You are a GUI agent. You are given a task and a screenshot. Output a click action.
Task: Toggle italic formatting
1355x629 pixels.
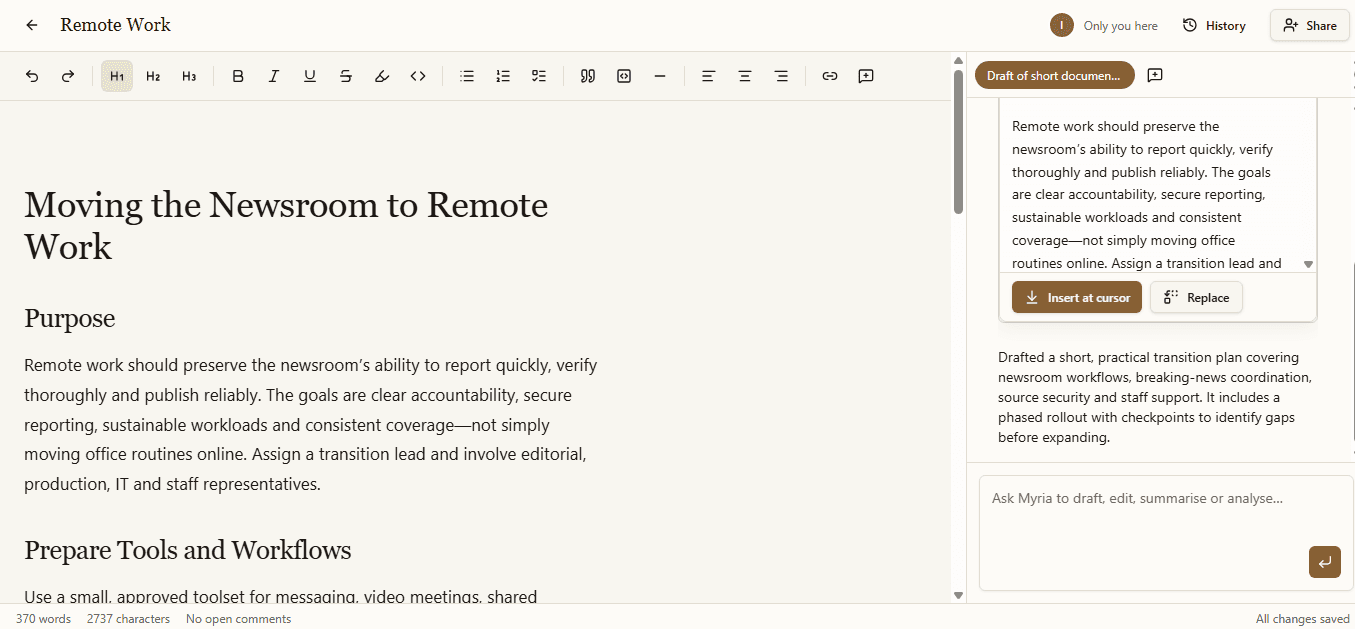[274, 76]
